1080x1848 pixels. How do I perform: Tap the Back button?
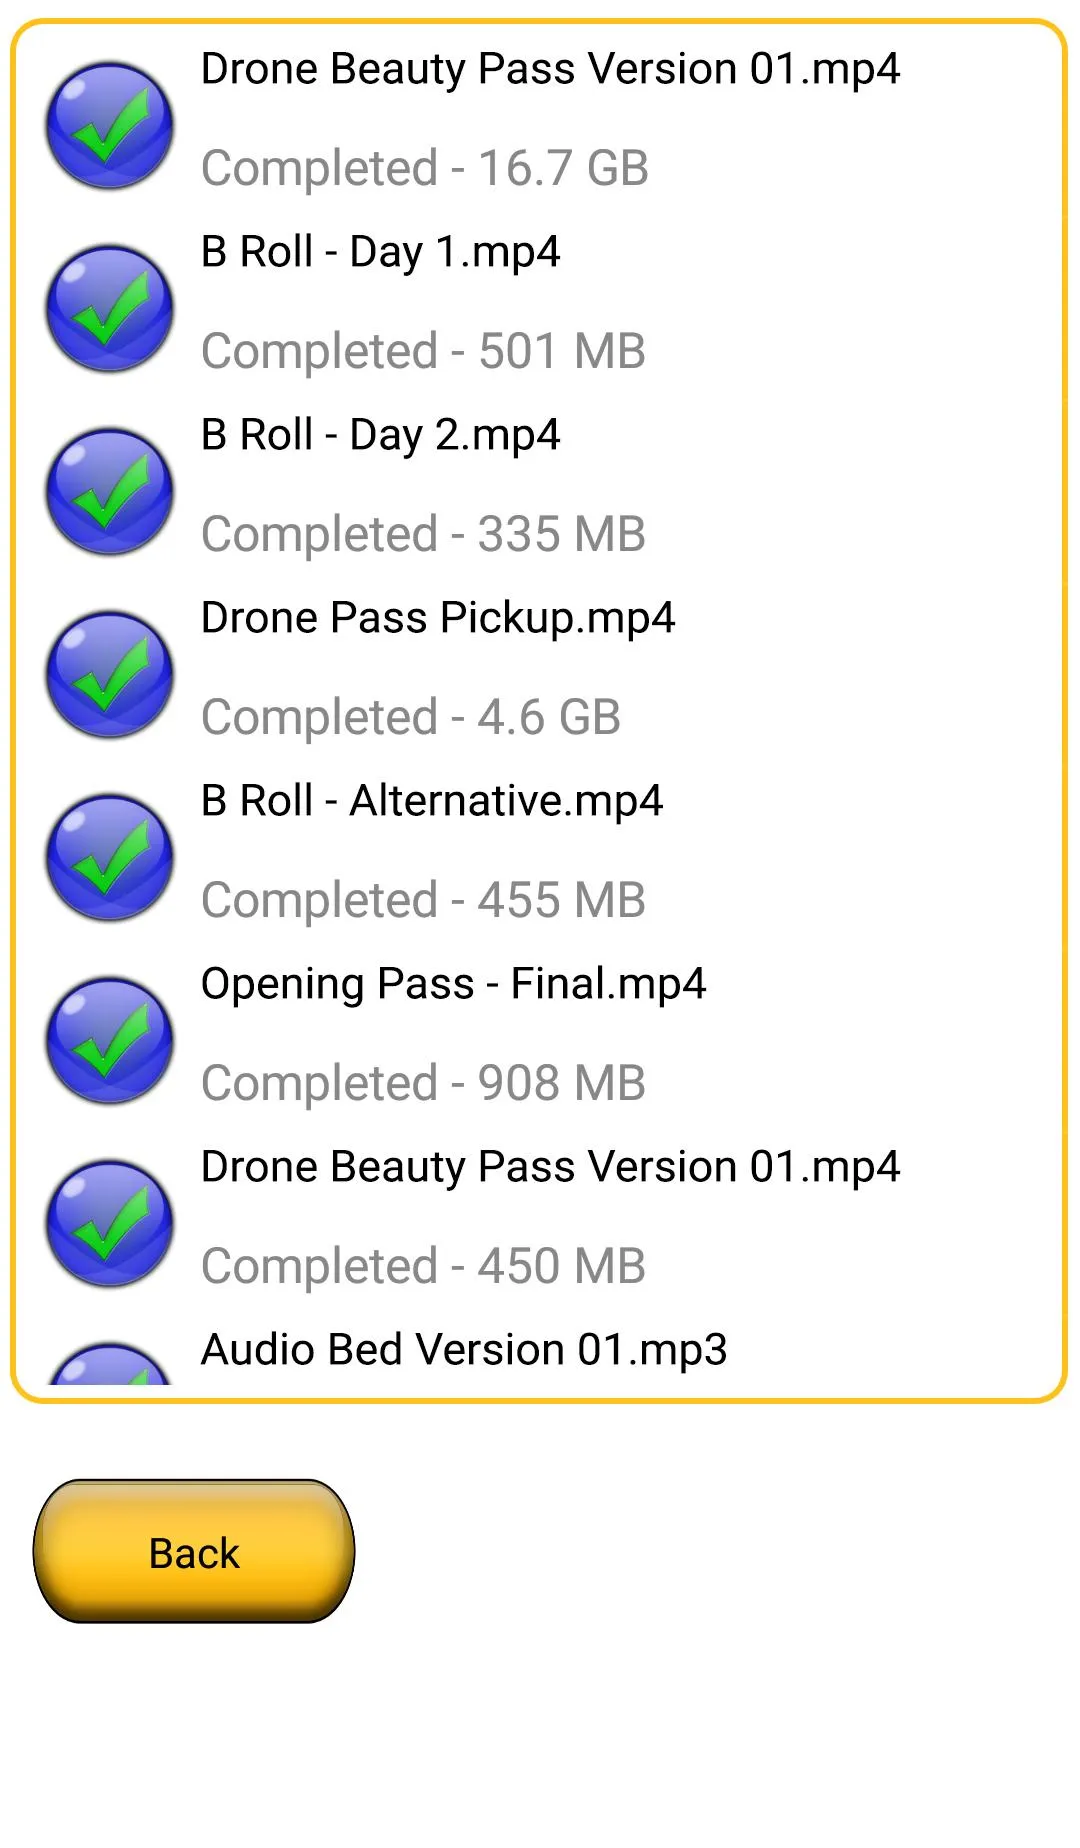(194, 1551)
